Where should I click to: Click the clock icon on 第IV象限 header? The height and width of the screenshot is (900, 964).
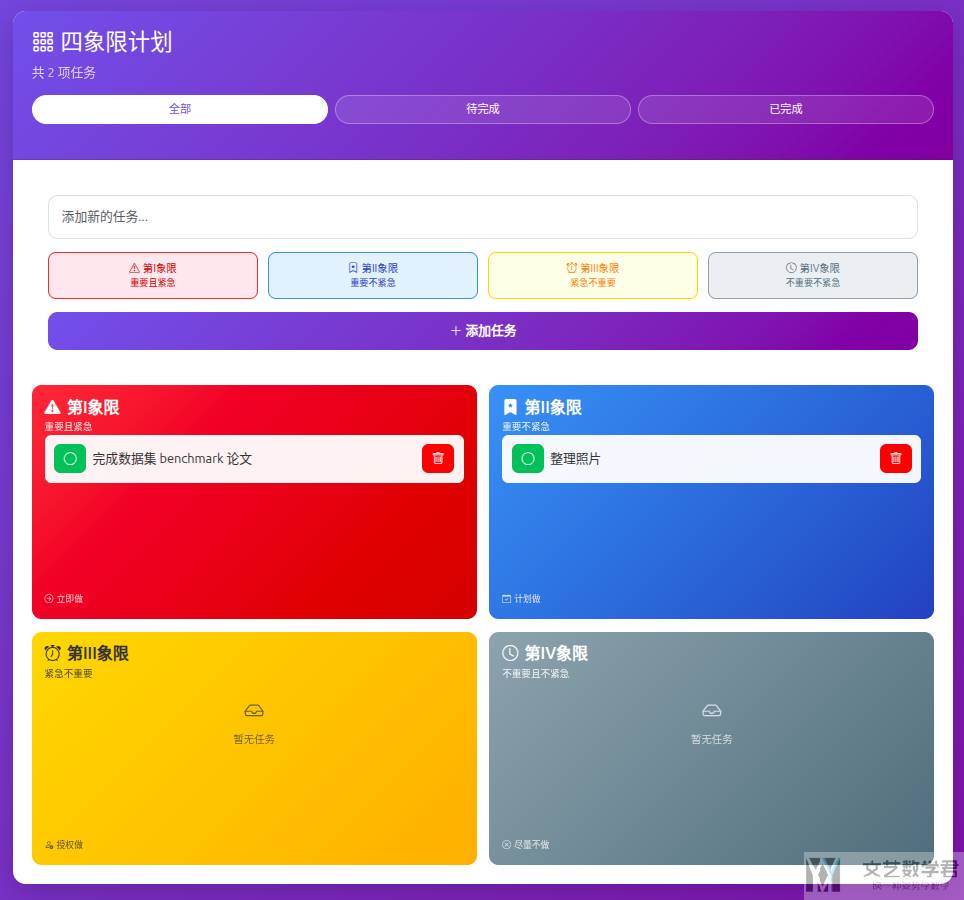510,652
